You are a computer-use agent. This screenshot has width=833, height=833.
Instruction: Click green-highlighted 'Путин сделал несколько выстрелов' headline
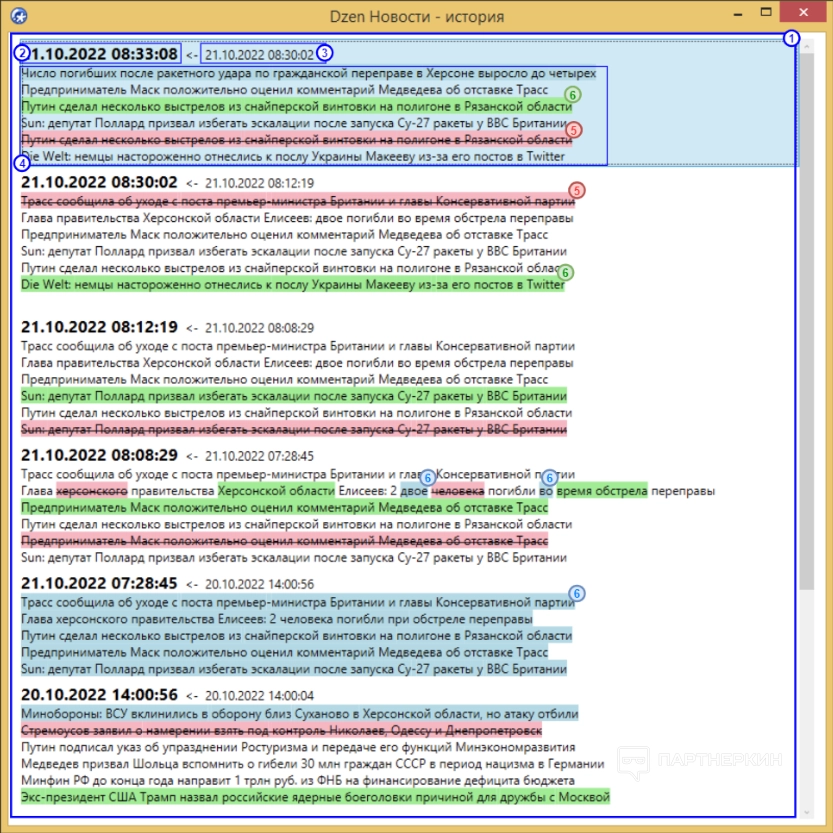(296, 106)
